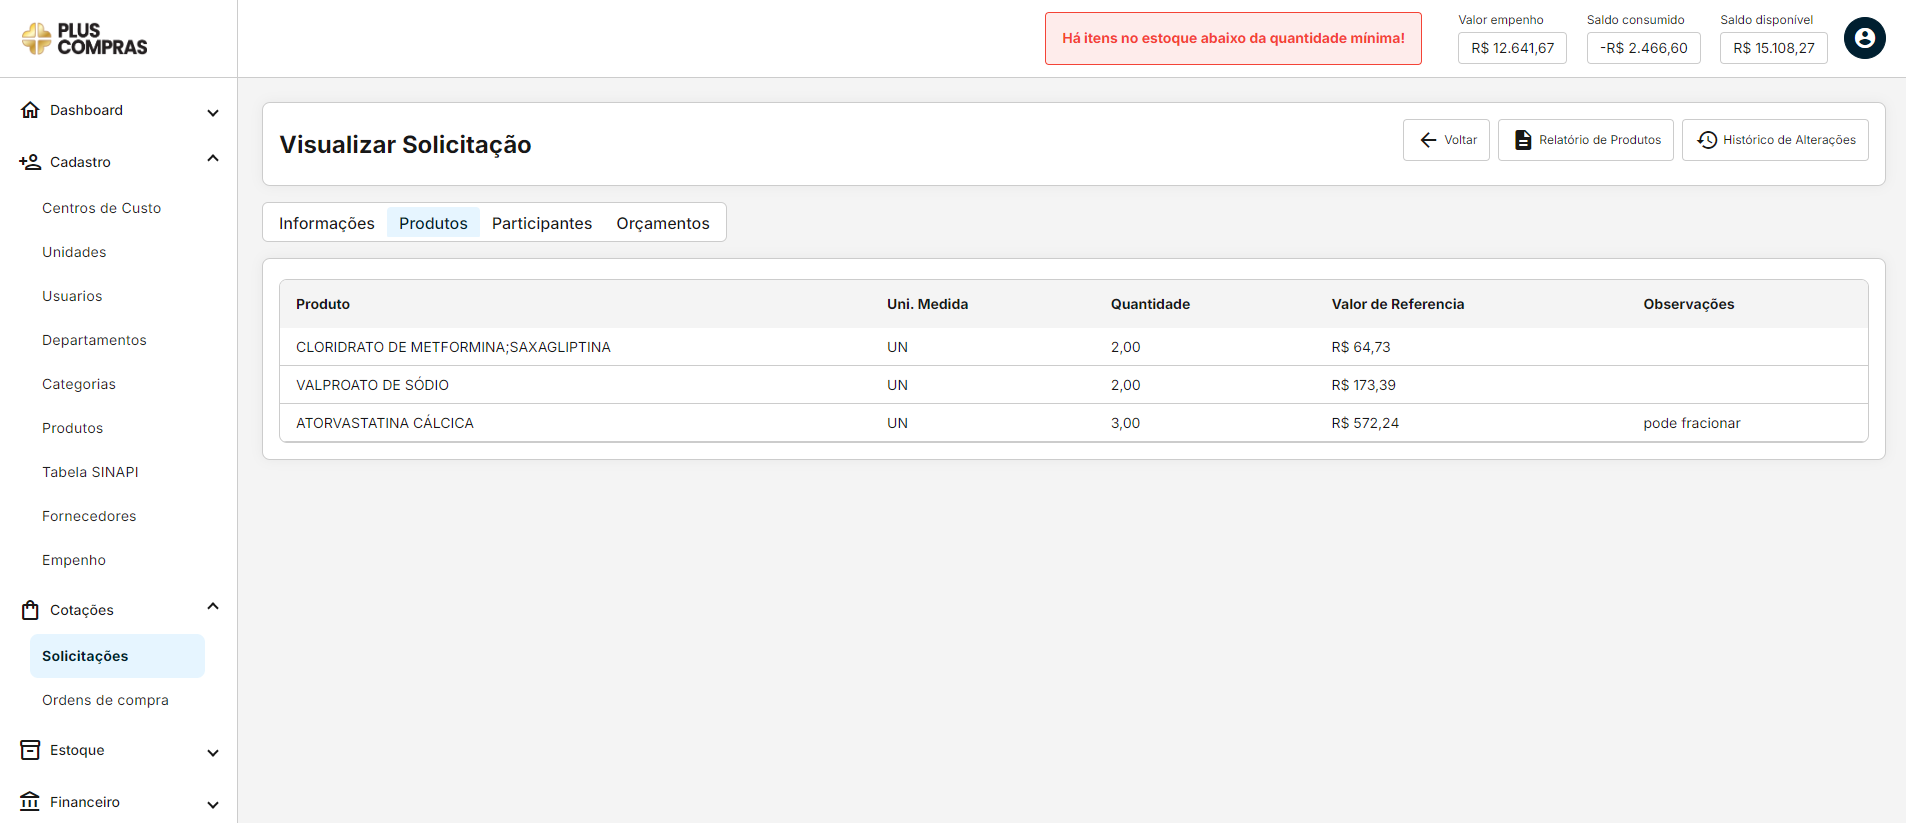Open Fornecedores in the sidebar
1906x823 pixels.
pyautogui.click(x=89, y=516)
